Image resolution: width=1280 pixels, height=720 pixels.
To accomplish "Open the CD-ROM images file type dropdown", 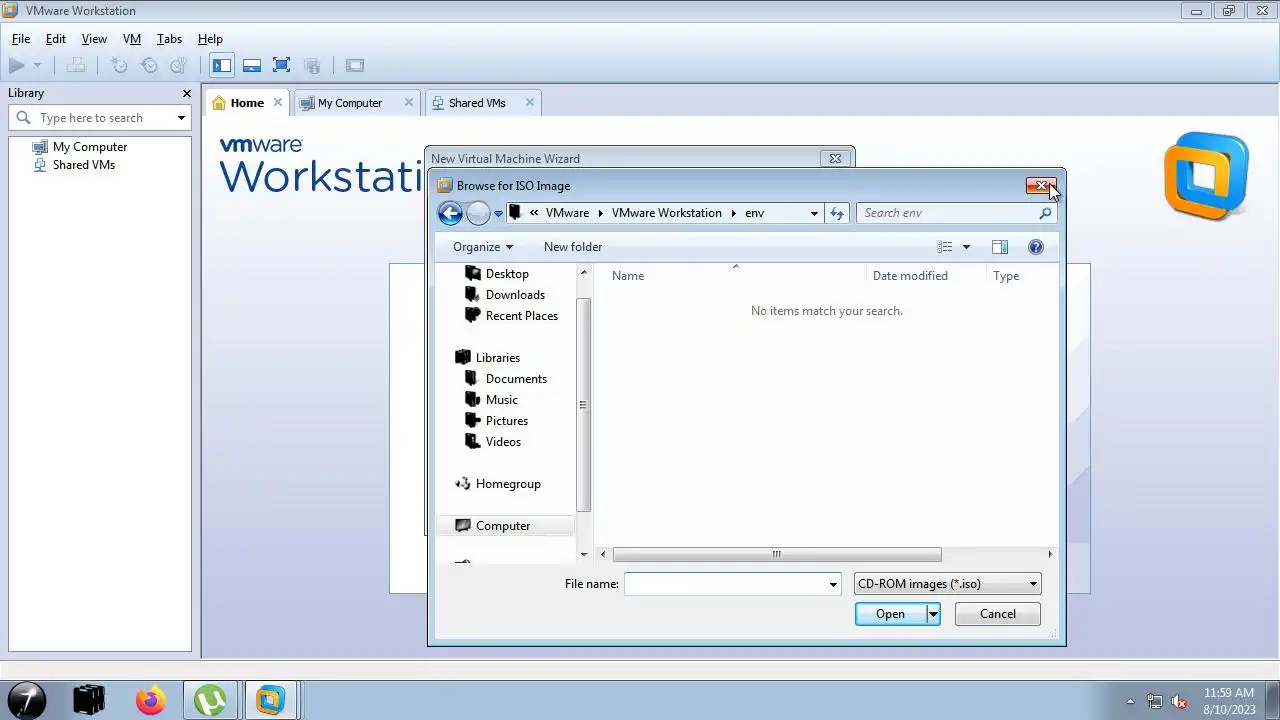I will point(948,584).
